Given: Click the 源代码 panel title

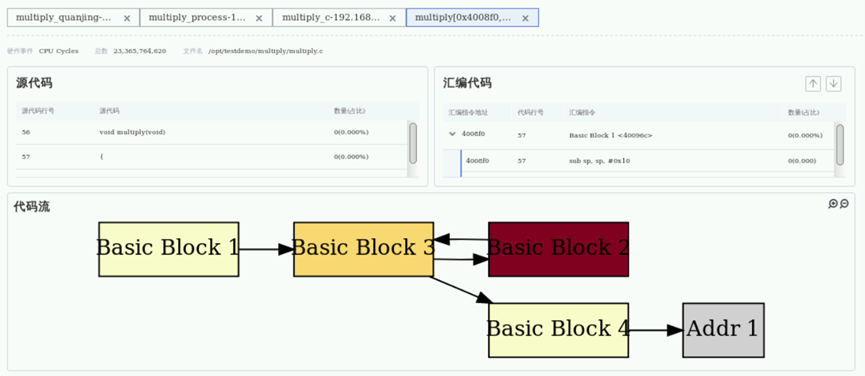Looking at the screenshot, I should (34, 83).
